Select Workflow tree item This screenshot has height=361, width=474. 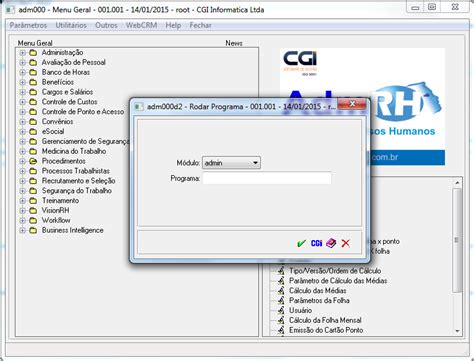click(x=56, y=220)
